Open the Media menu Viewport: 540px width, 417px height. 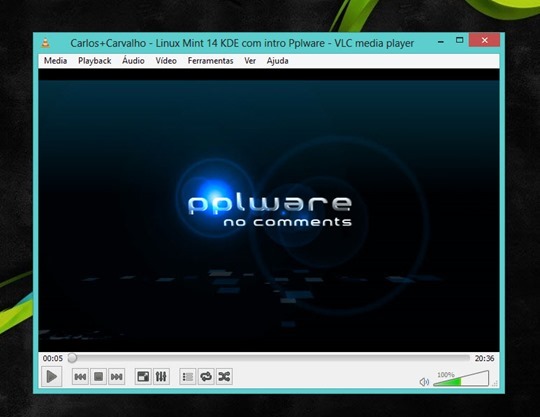tap(55, 61)
